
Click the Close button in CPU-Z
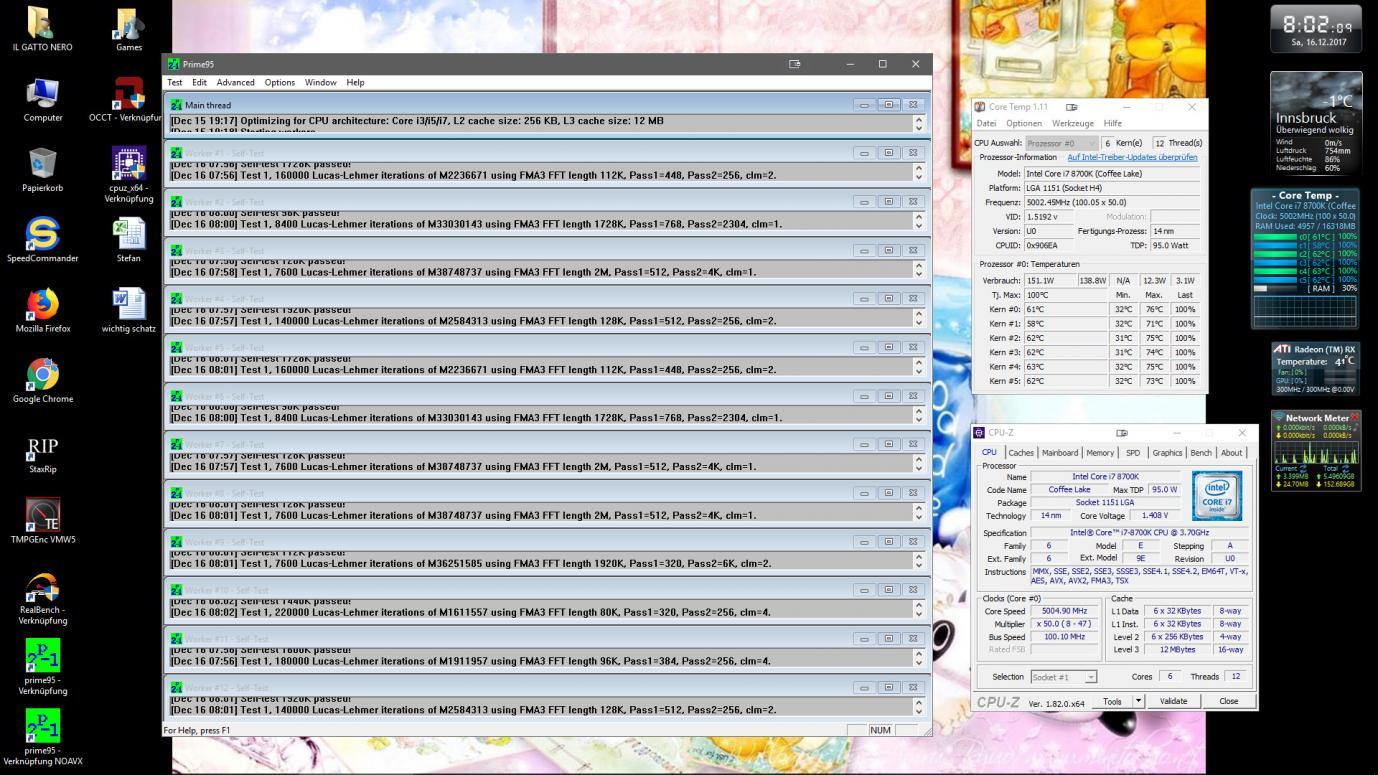pos(1228,701)
